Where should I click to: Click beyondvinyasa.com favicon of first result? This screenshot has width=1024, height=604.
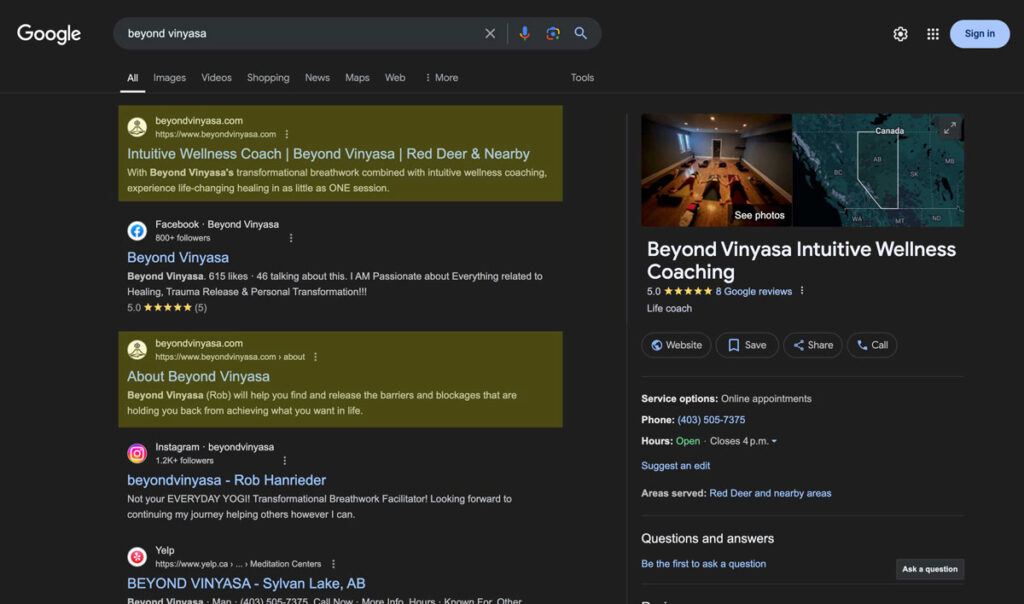137,127
